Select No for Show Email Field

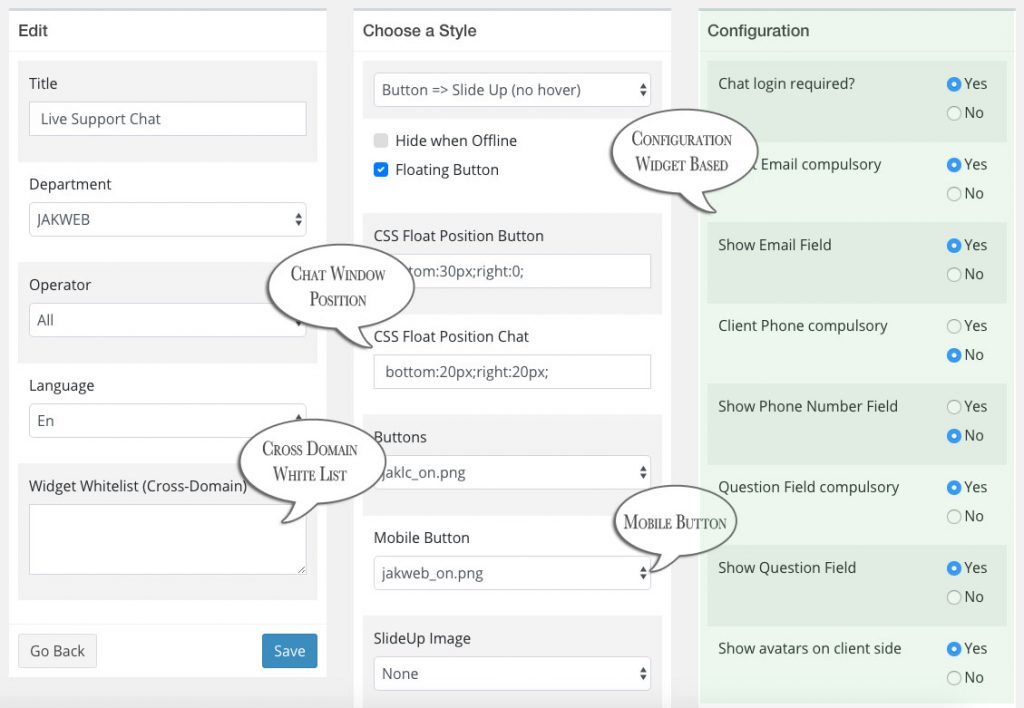coord(954,274)
